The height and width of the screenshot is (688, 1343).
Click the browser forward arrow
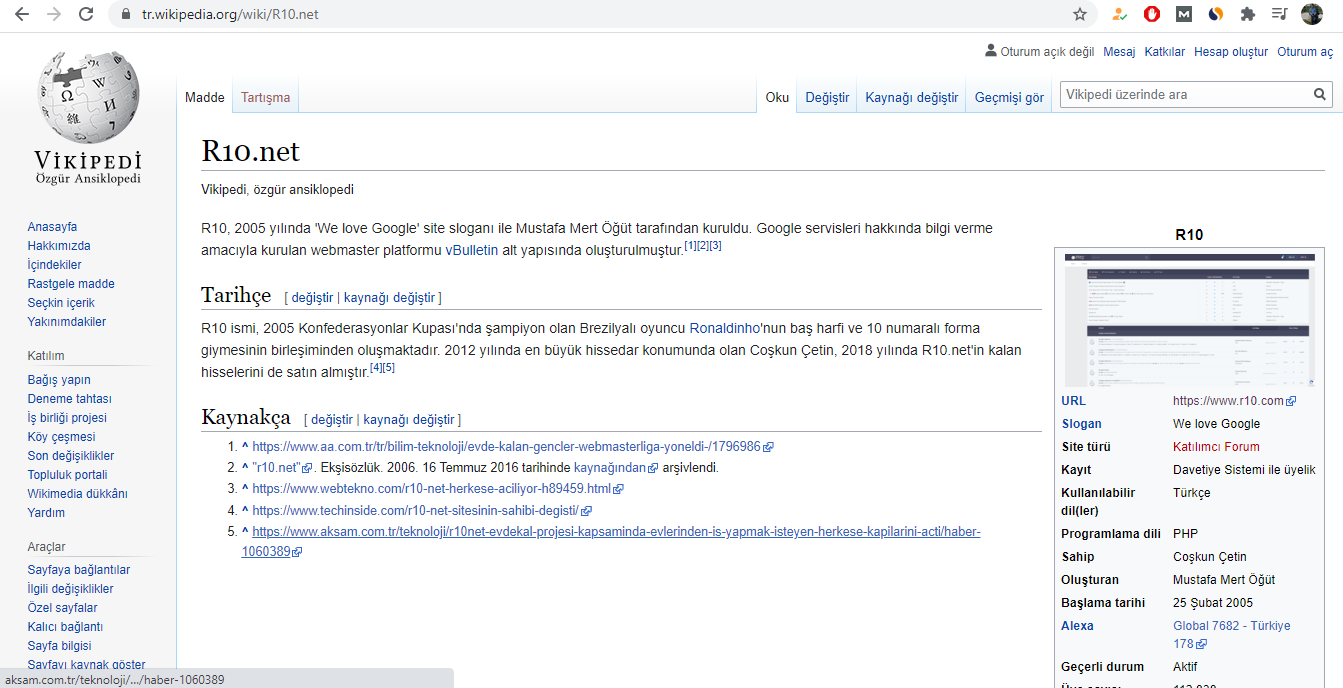[54, 14]
